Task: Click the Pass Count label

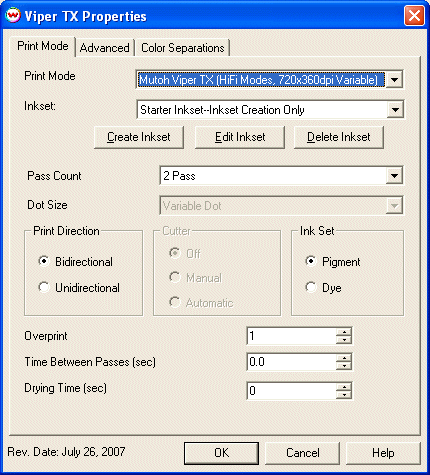Action: [54, 176]
